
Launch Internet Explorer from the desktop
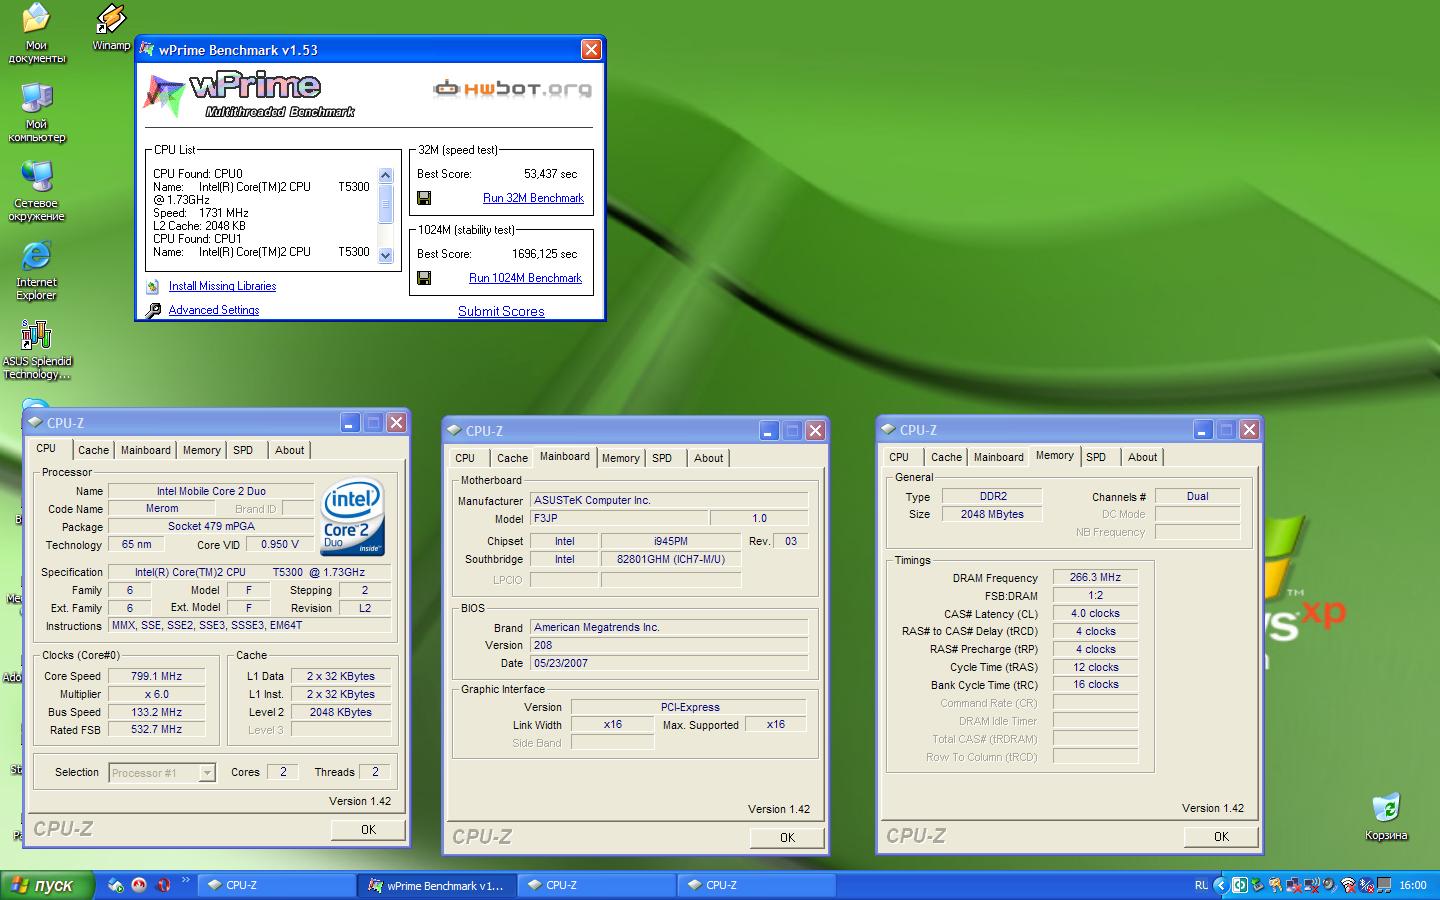click(37, 270)
